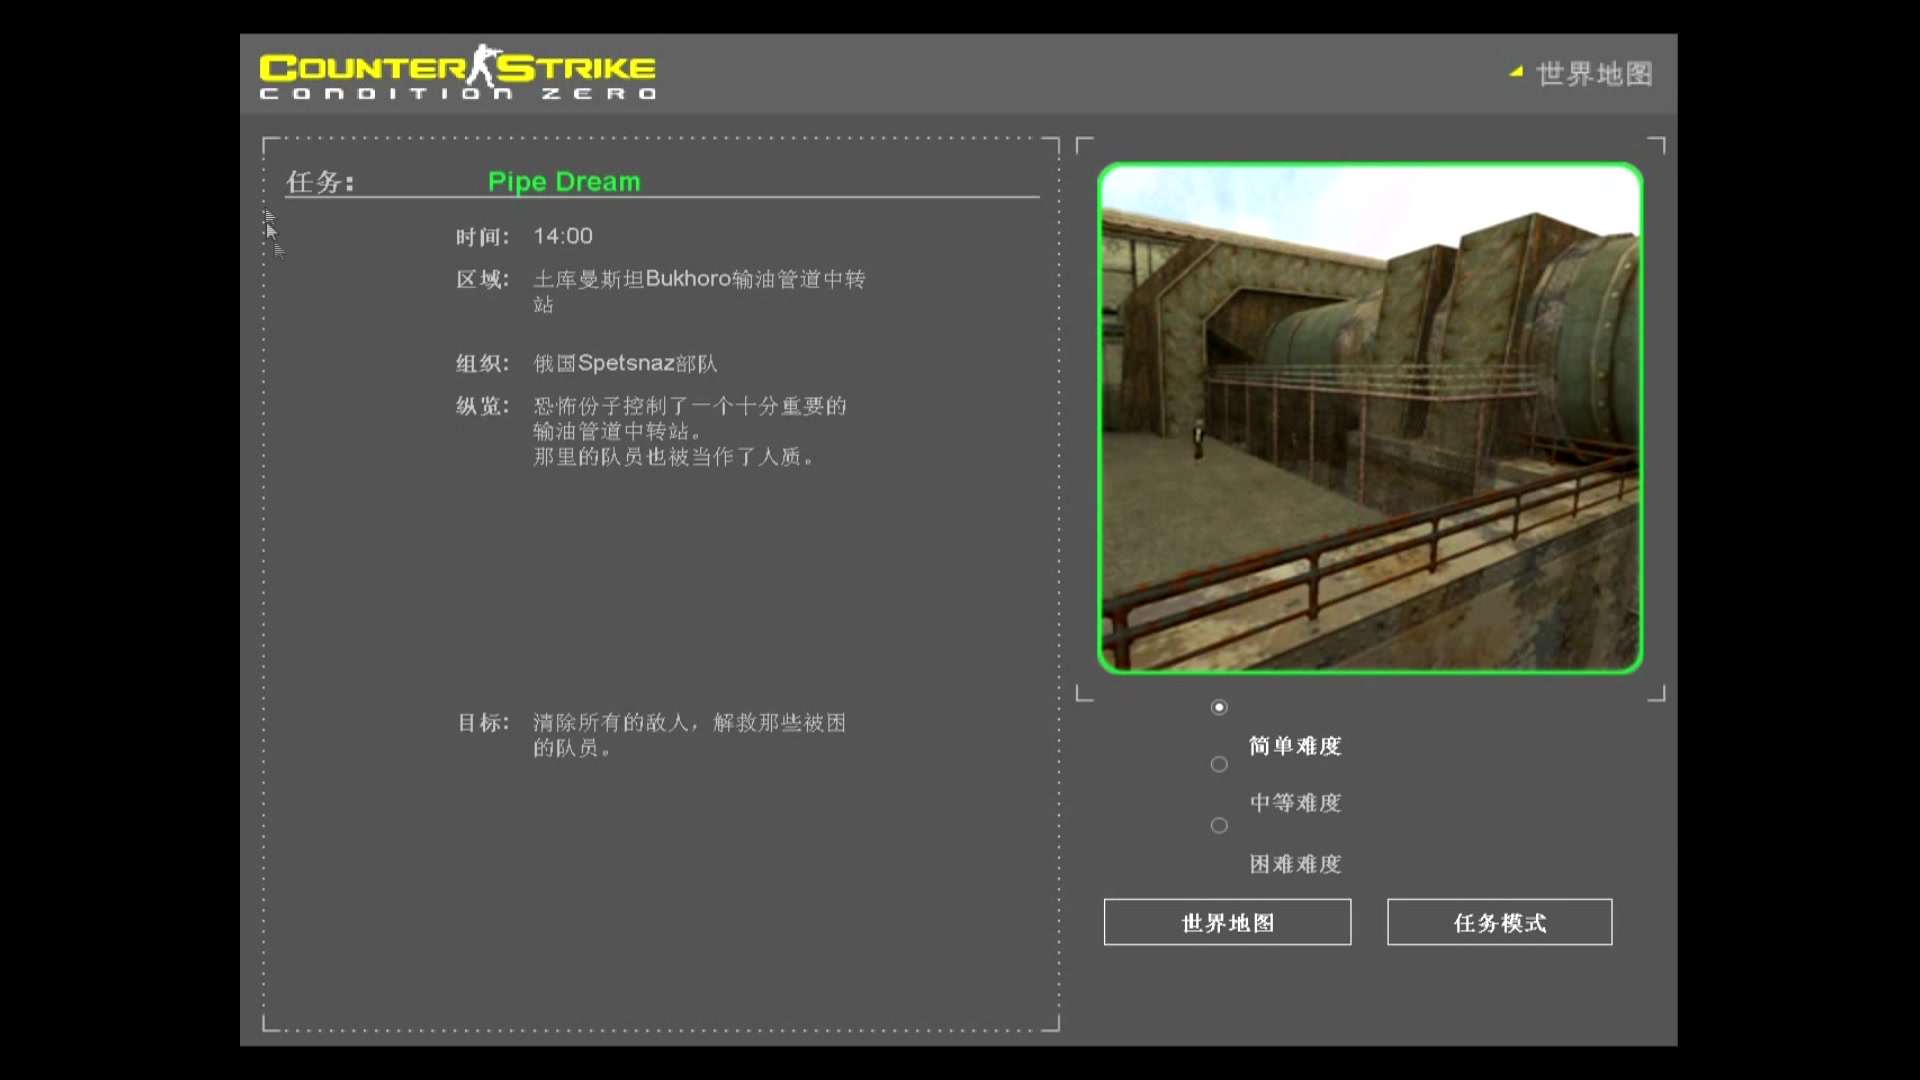Screen dimensions: 1920x1080
Task: Click the Pipe Dream map preview image
Action: tap(1369, 418)
